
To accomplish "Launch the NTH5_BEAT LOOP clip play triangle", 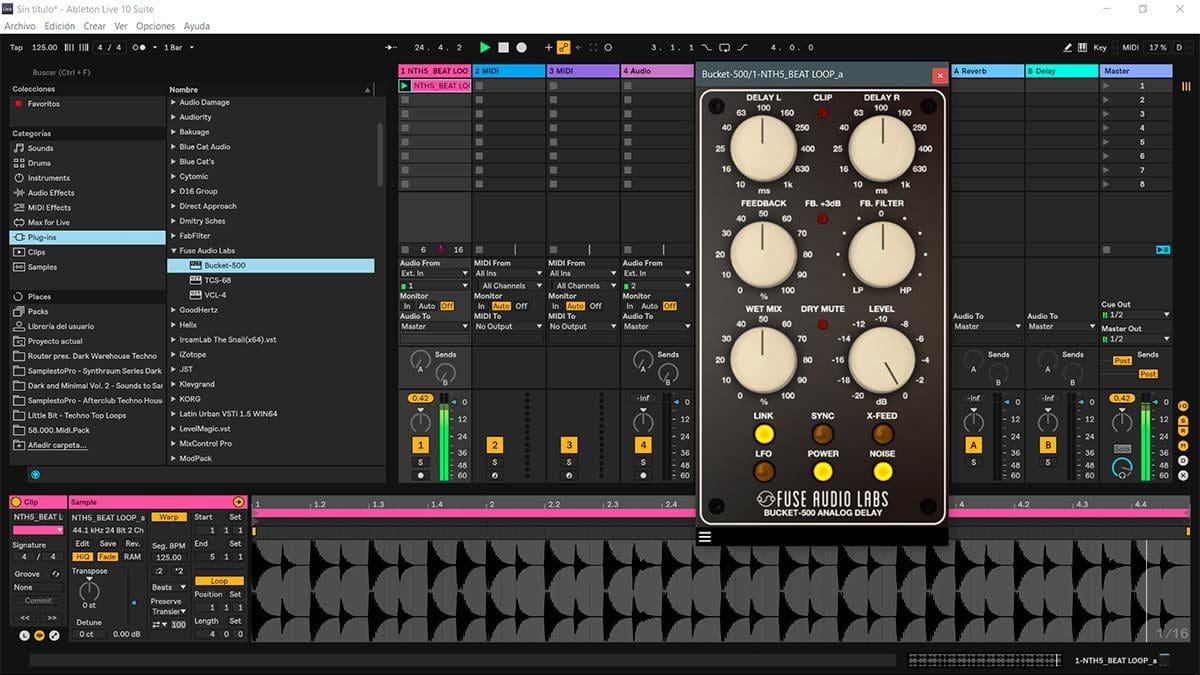I will pyautogui.click(x=405, y=86).
